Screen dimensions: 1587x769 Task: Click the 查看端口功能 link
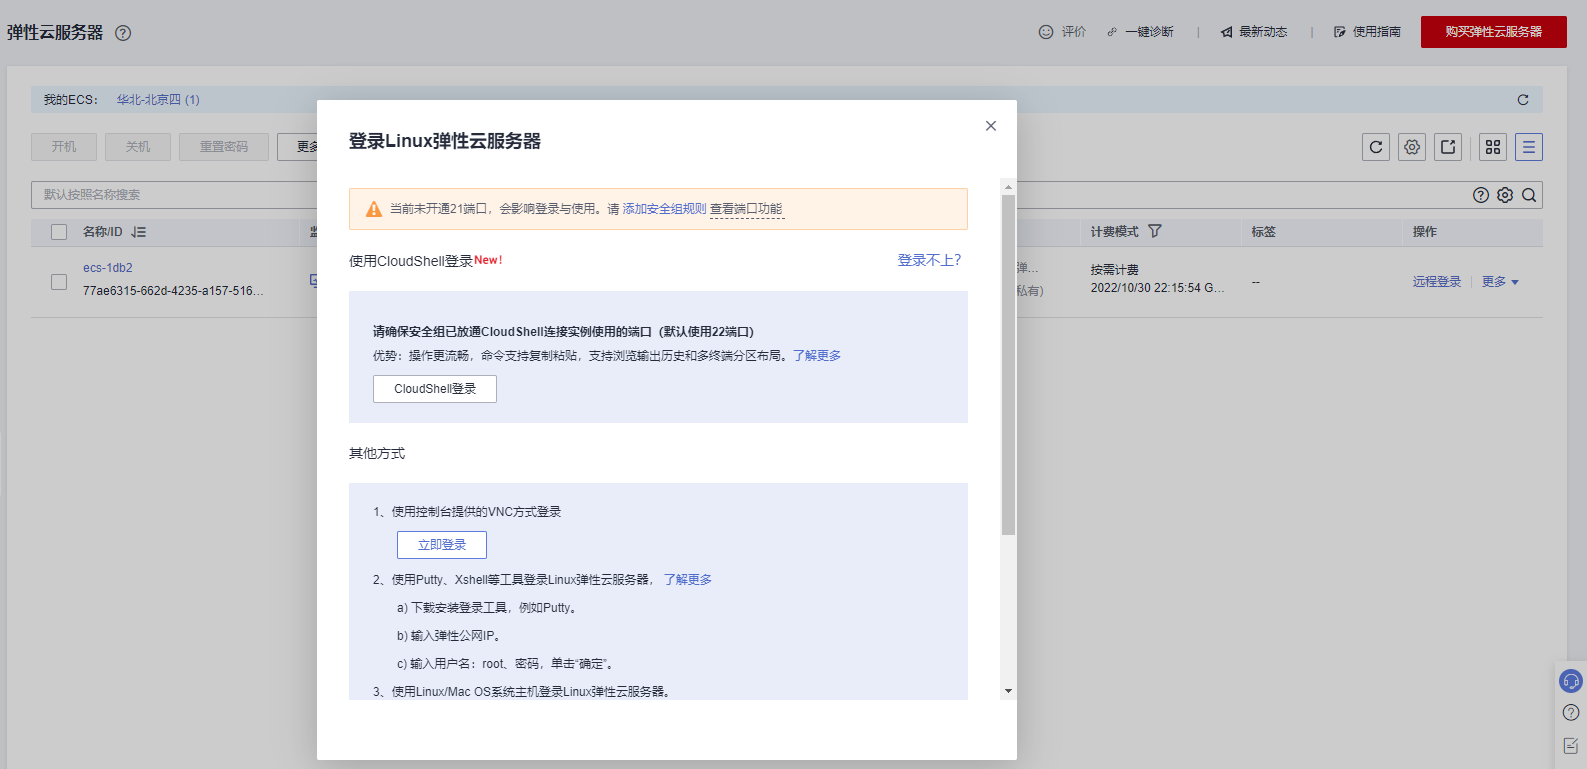[747, 209]
